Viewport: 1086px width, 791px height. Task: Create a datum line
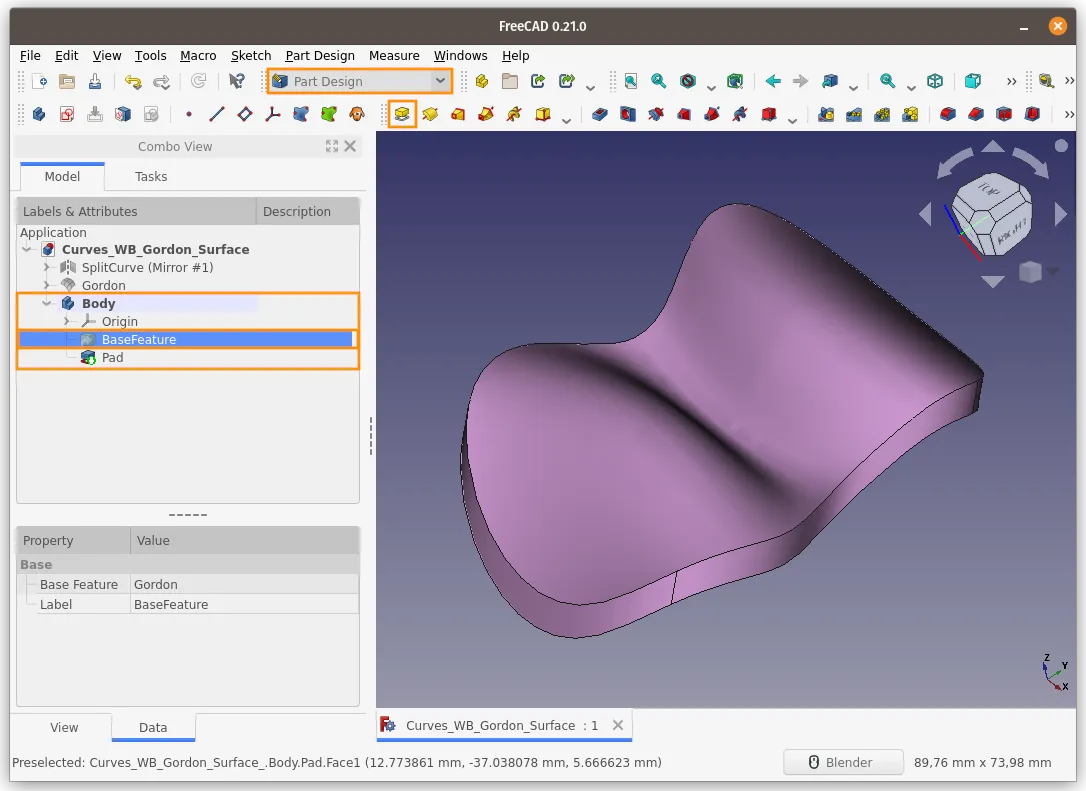tap(217, 114)
